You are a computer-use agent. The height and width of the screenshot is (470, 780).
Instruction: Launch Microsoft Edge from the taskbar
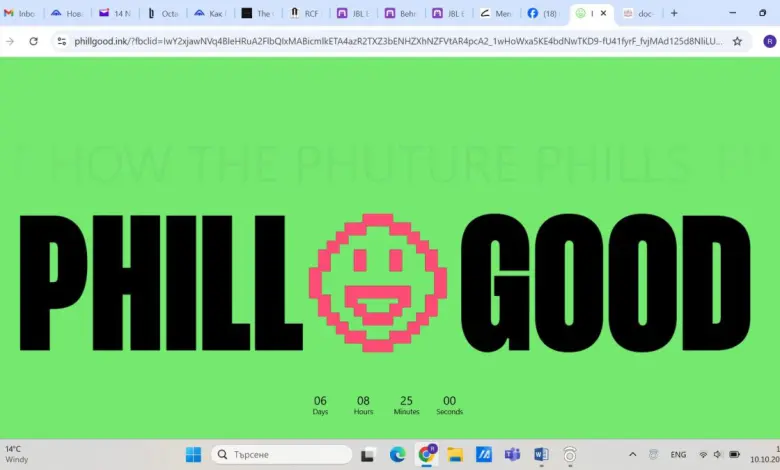[397, 454]
